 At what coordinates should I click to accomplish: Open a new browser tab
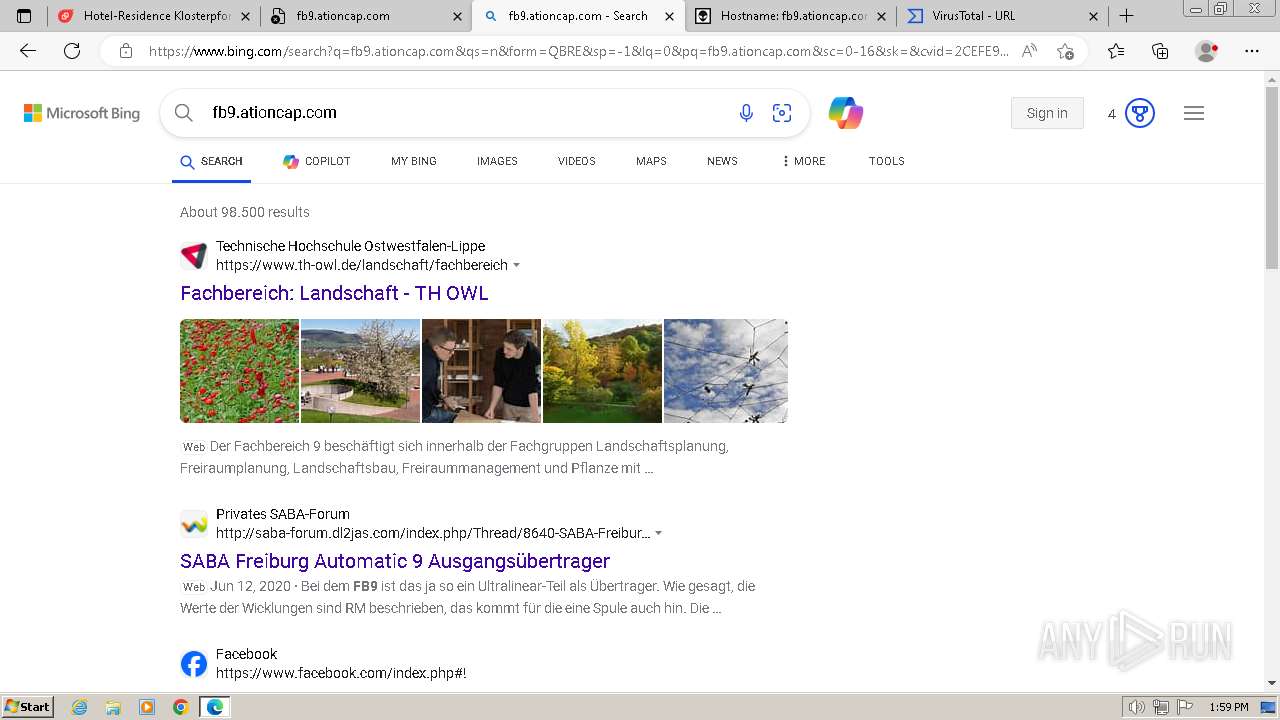(1126, 16)
